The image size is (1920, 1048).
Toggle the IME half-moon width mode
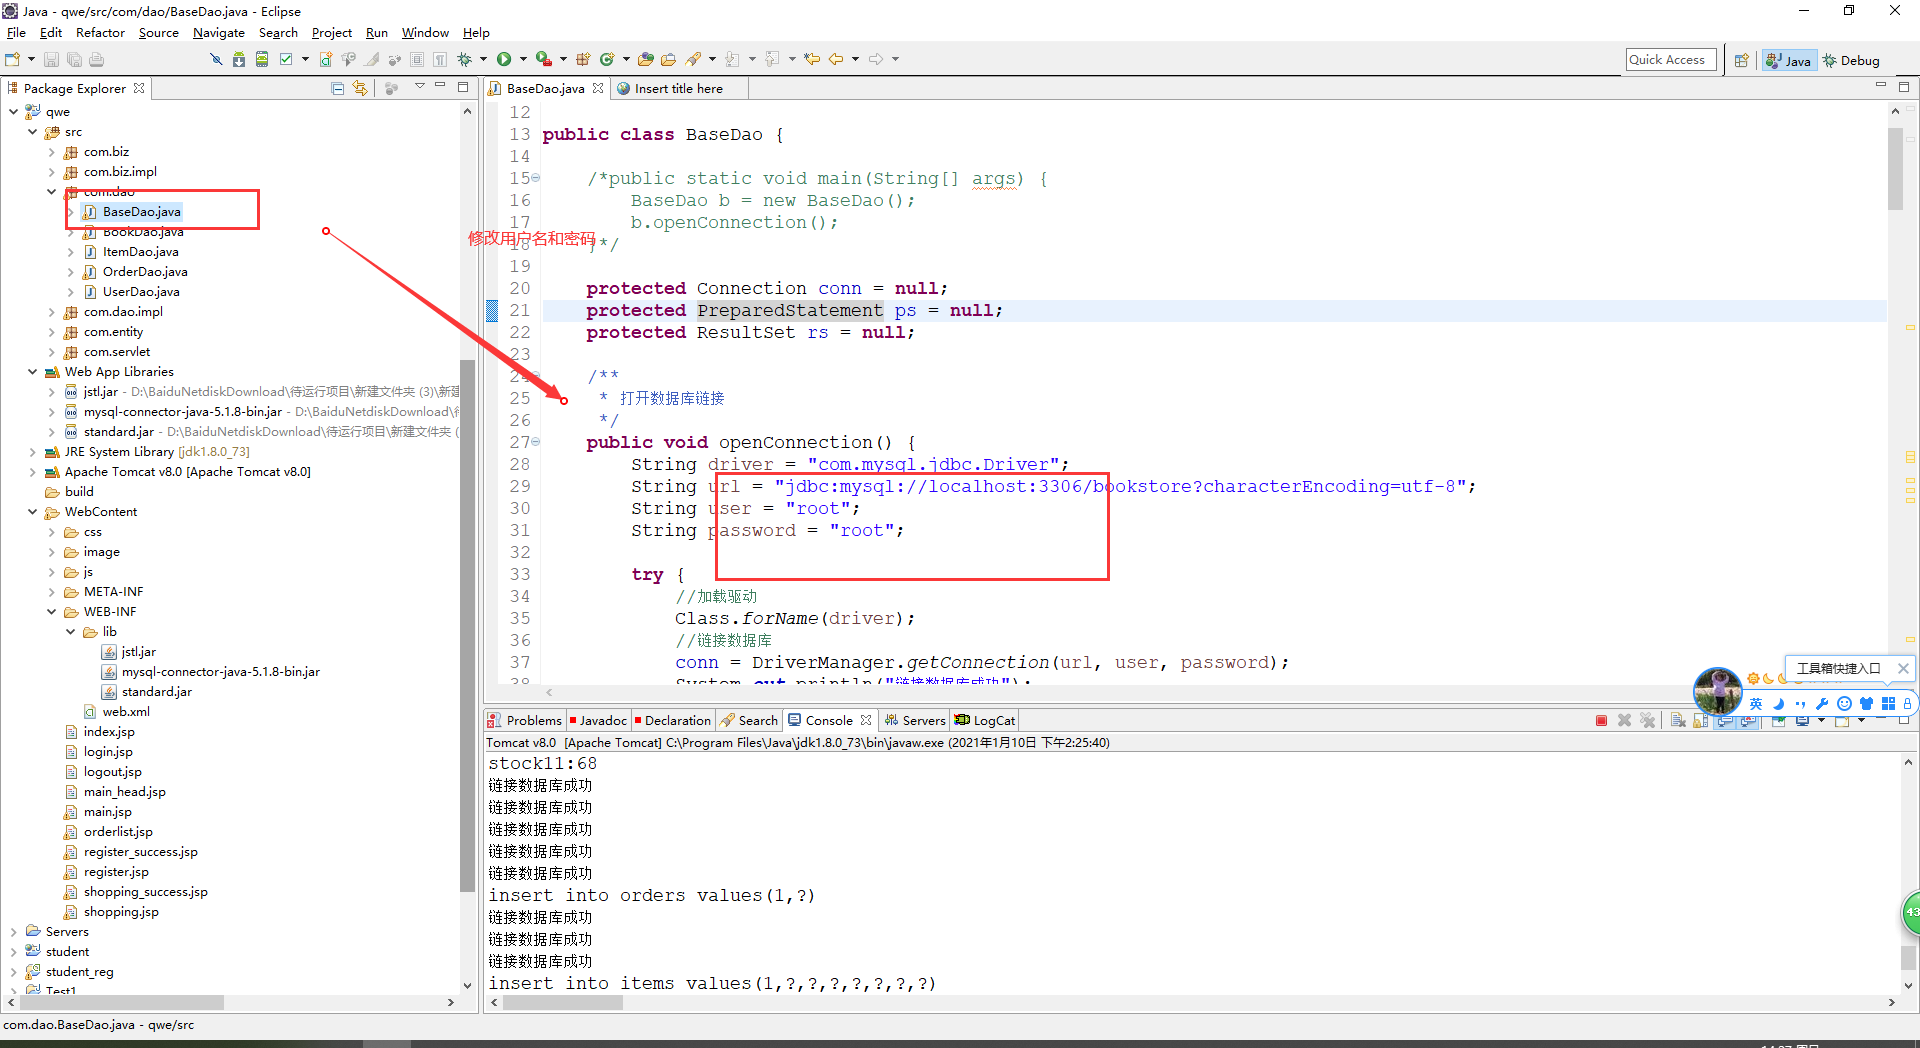(x=1779, y=703)
